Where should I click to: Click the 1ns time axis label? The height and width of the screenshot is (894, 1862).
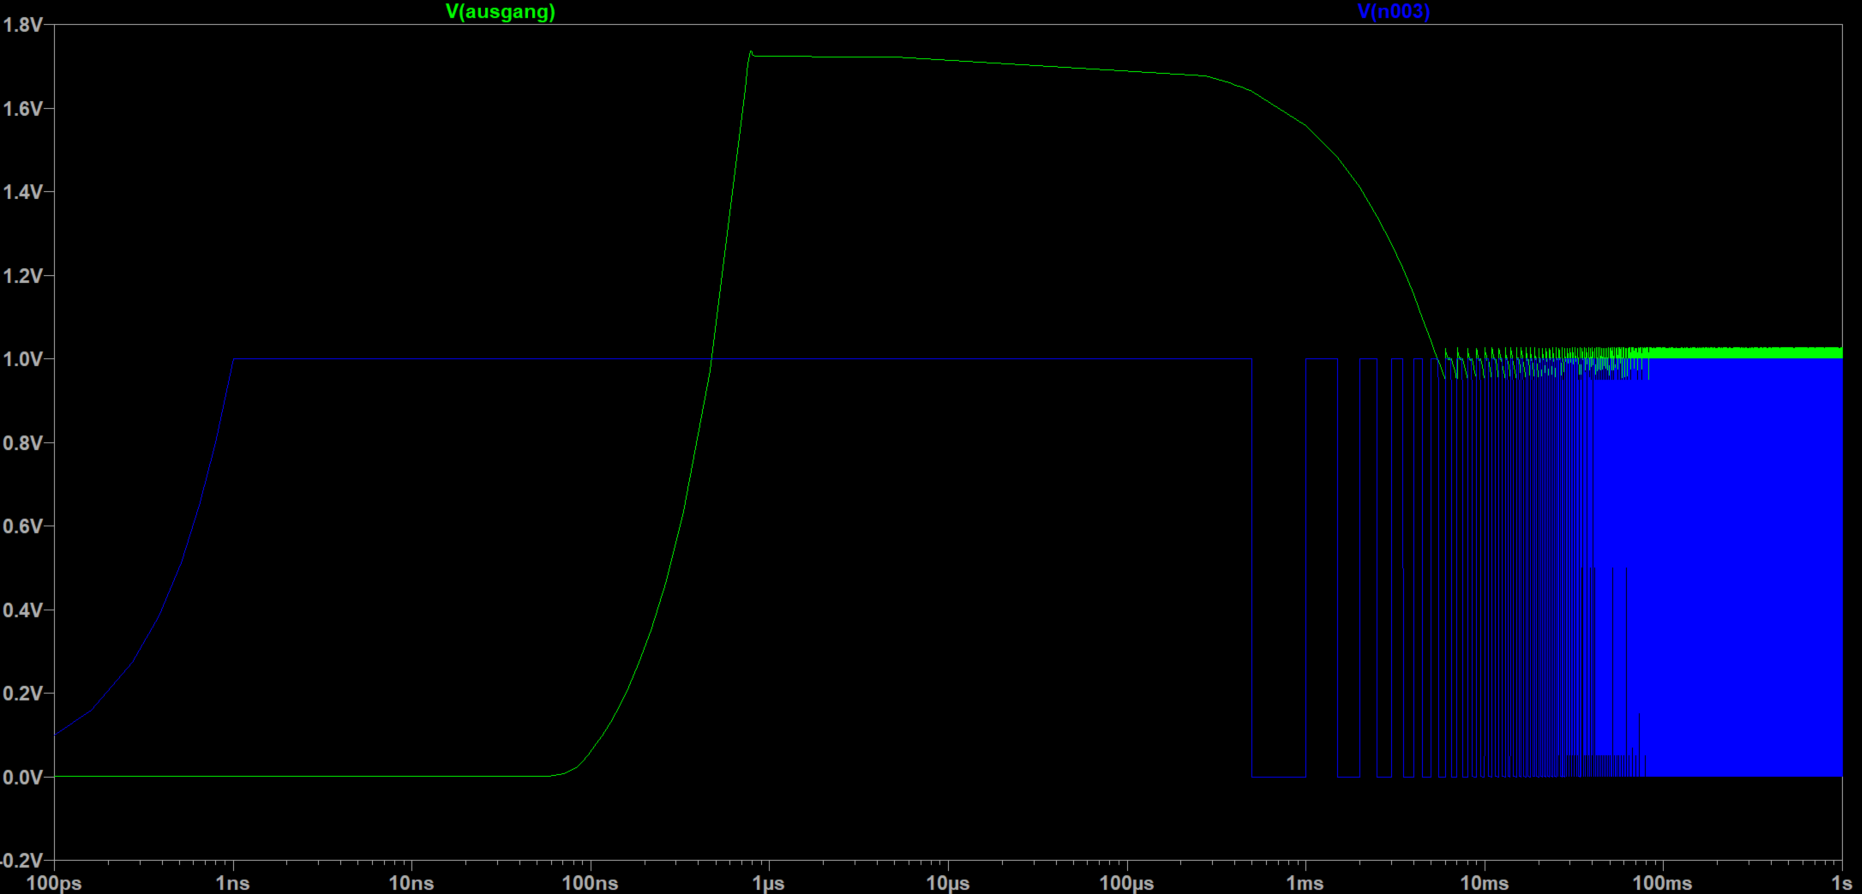click(x=233, y=883)
